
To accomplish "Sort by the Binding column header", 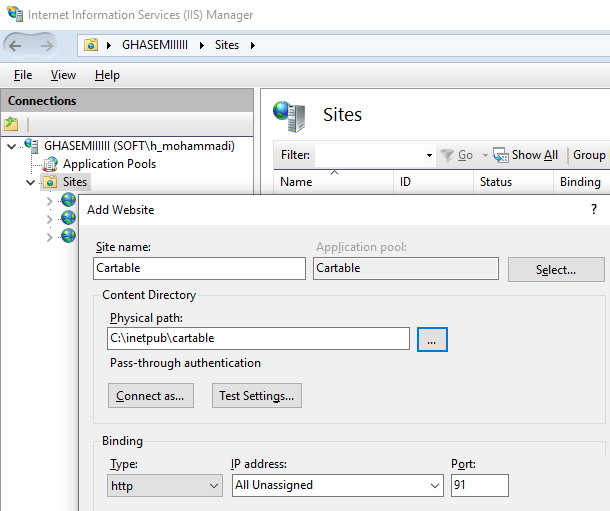I will [581, 182].
